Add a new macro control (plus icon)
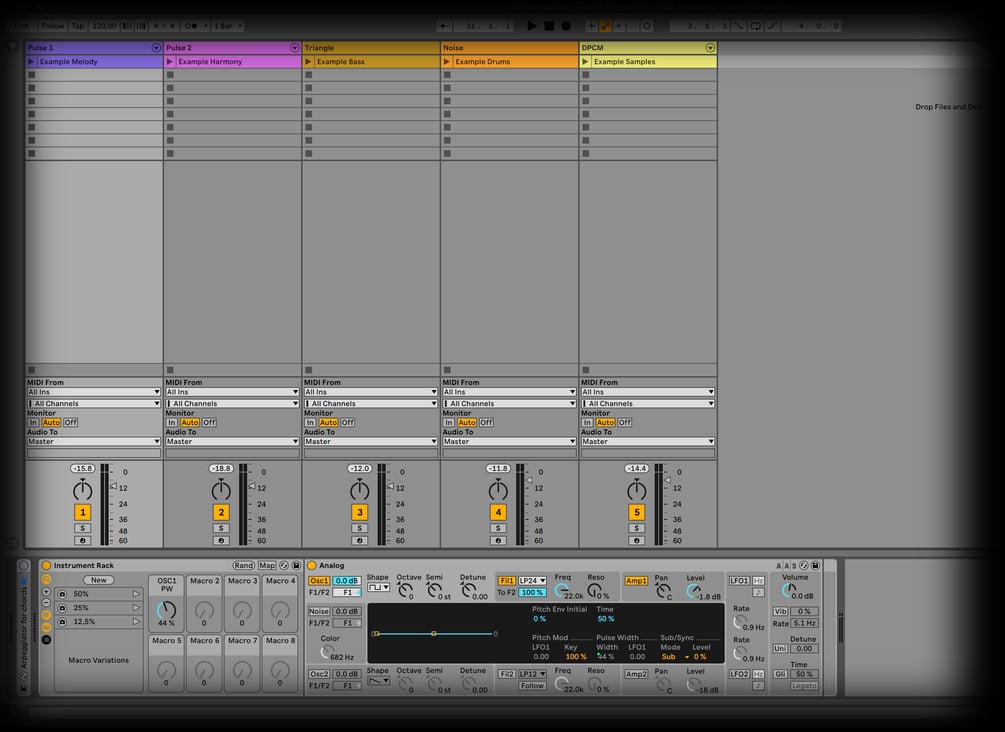Image resolution: width=1005 pixels, height=732 pixels. coord(46,592)
